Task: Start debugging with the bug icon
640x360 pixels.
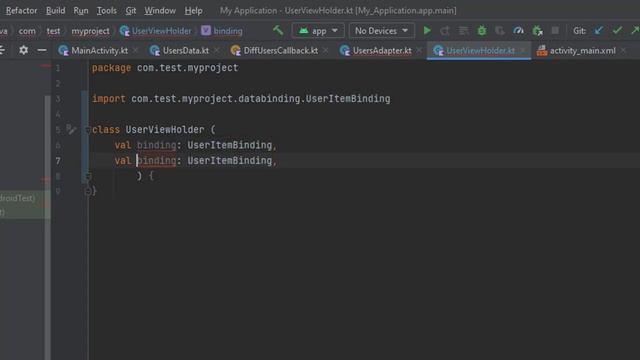Action: [x=482, y=31]
